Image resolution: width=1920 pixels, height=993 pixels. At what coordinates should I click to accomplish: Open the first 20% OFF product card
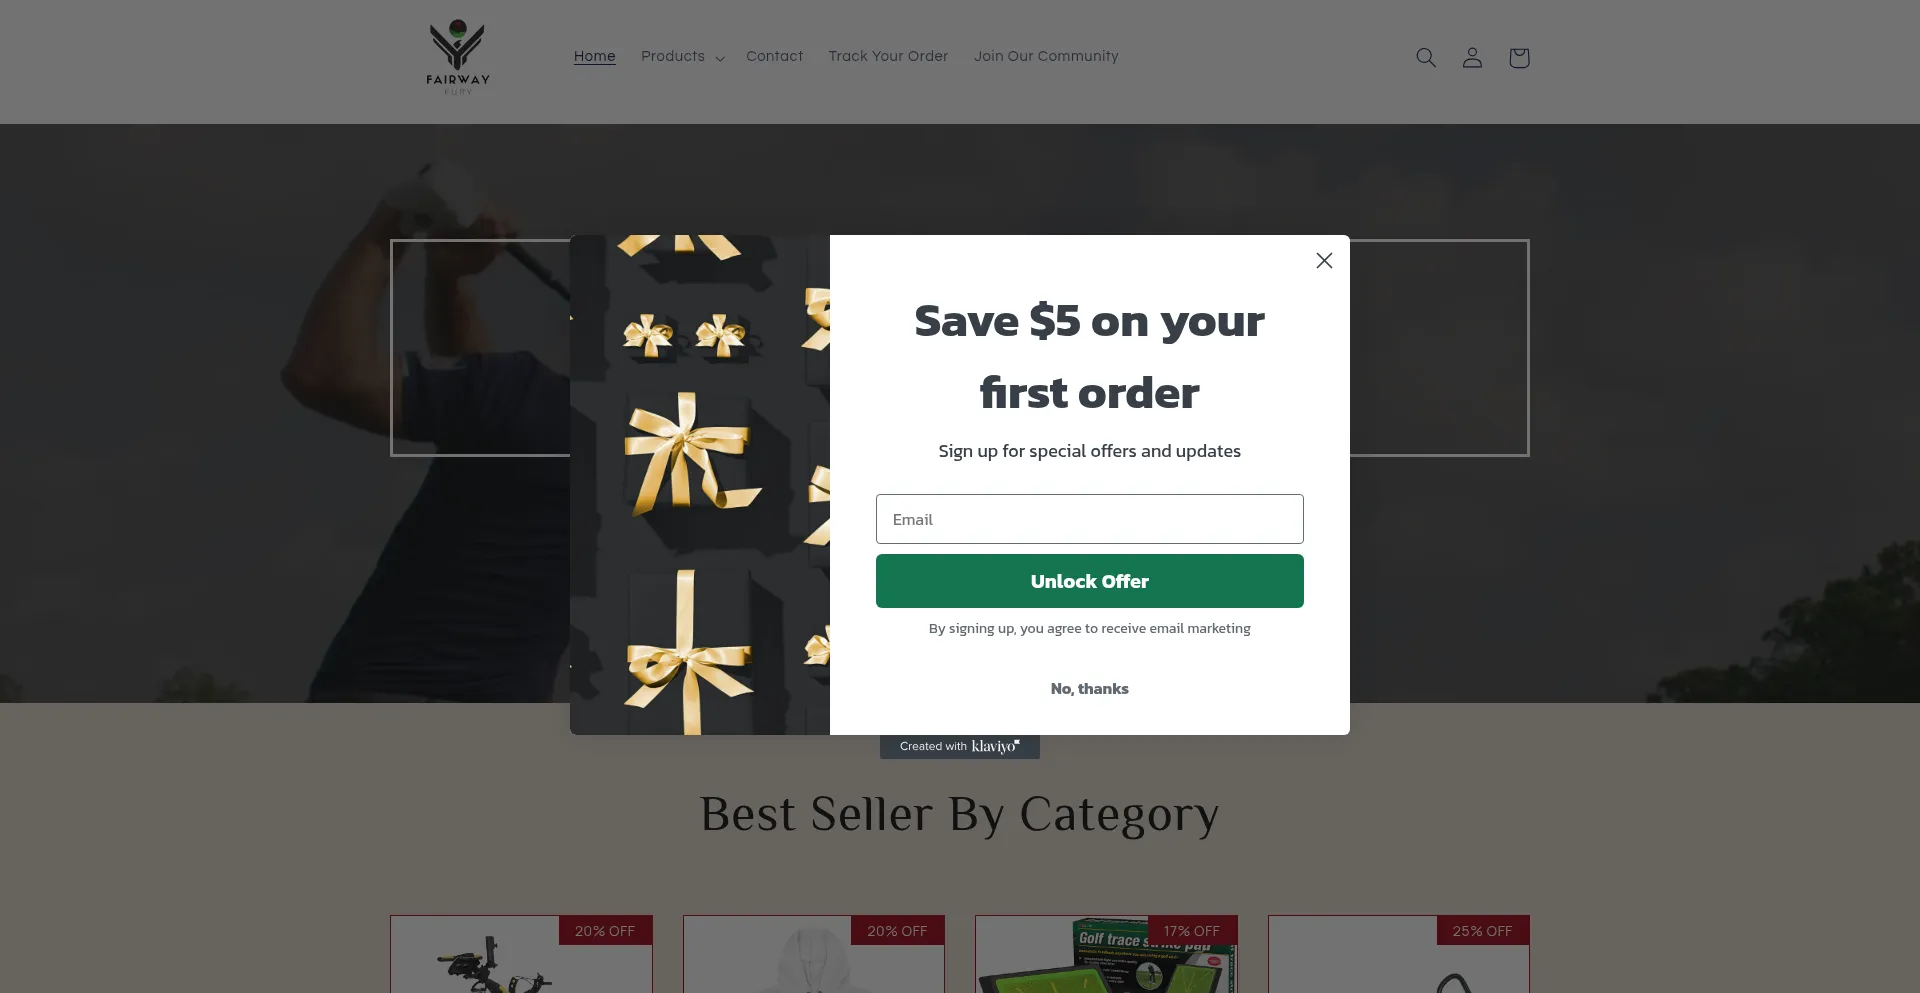click(x=521, y=954)
